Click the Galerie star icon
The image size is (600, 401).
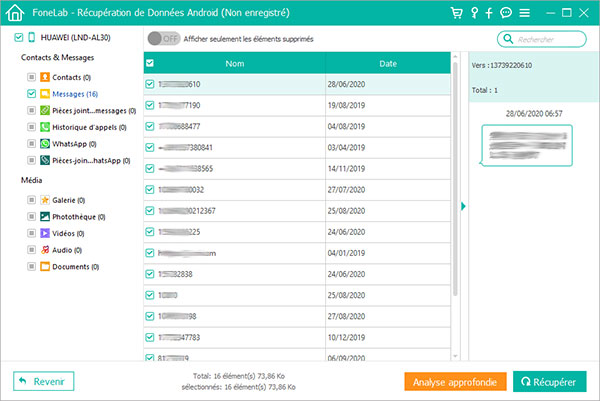coord(45,200)
